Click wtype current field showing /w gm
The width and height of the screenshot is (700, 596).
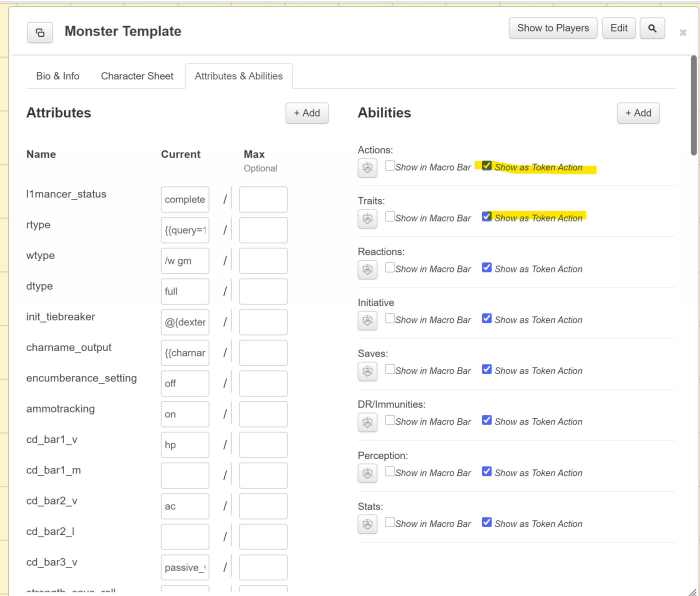coord(185,261)
